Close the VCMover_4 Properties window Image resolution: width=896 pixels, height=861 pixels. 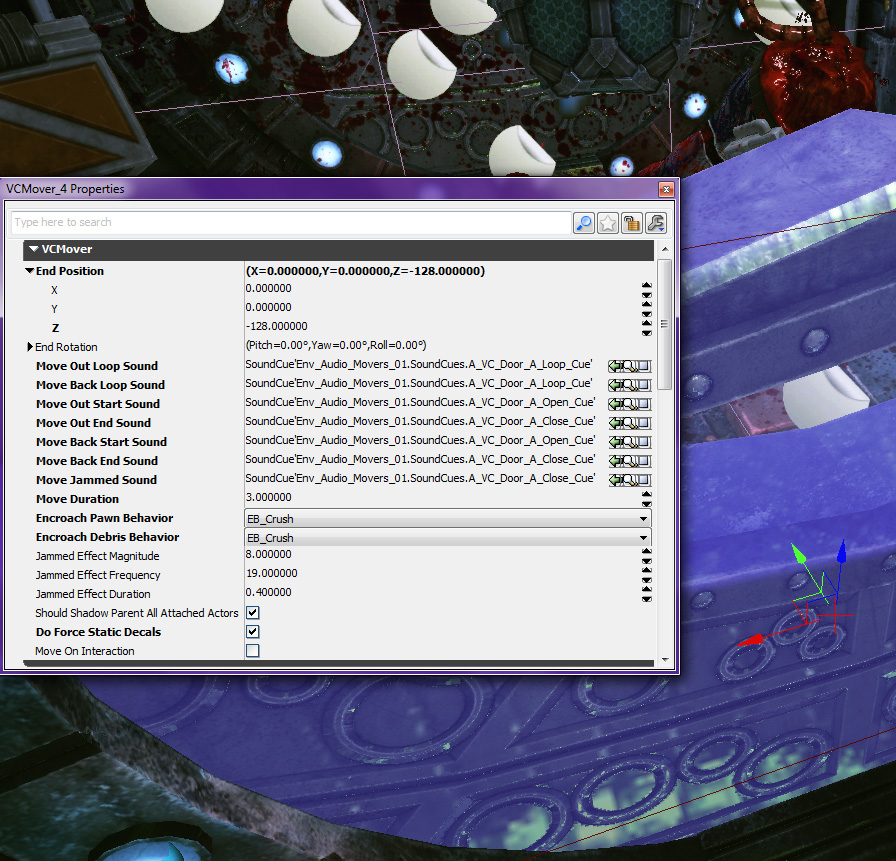666,189
